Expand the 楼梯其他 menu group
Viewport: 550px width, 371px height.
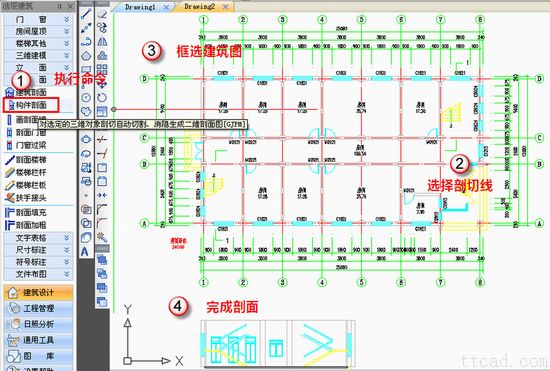click(38, 43)
